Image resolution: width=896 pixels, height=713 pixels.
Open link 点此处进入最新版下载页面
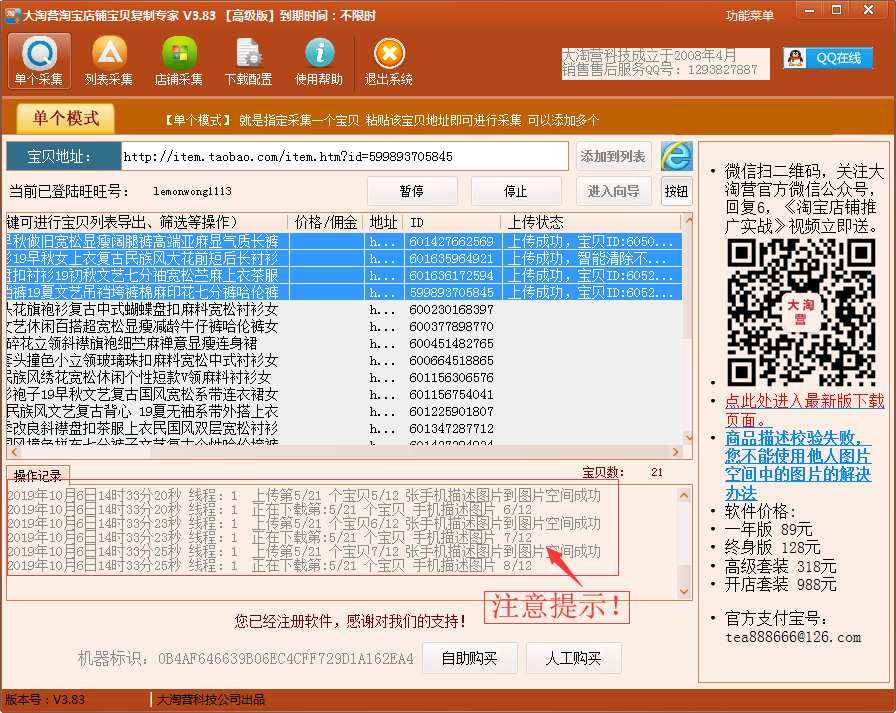tap(805, 410)
